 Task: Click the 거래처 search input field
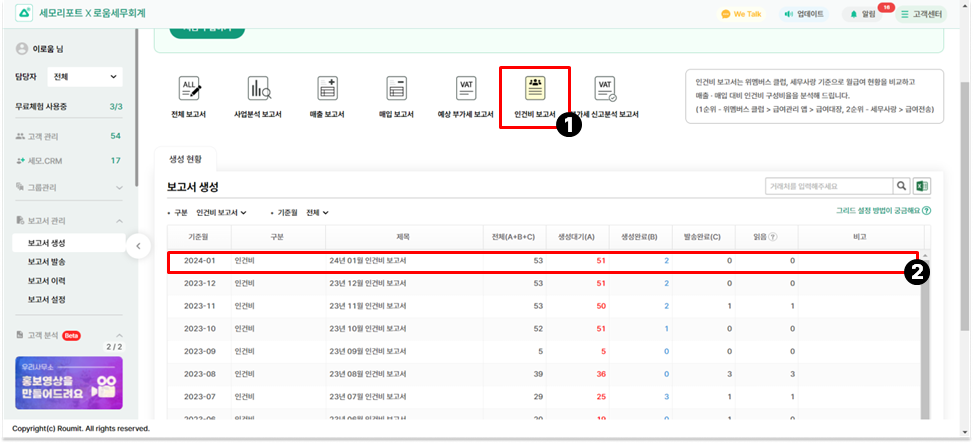(828, 186)
